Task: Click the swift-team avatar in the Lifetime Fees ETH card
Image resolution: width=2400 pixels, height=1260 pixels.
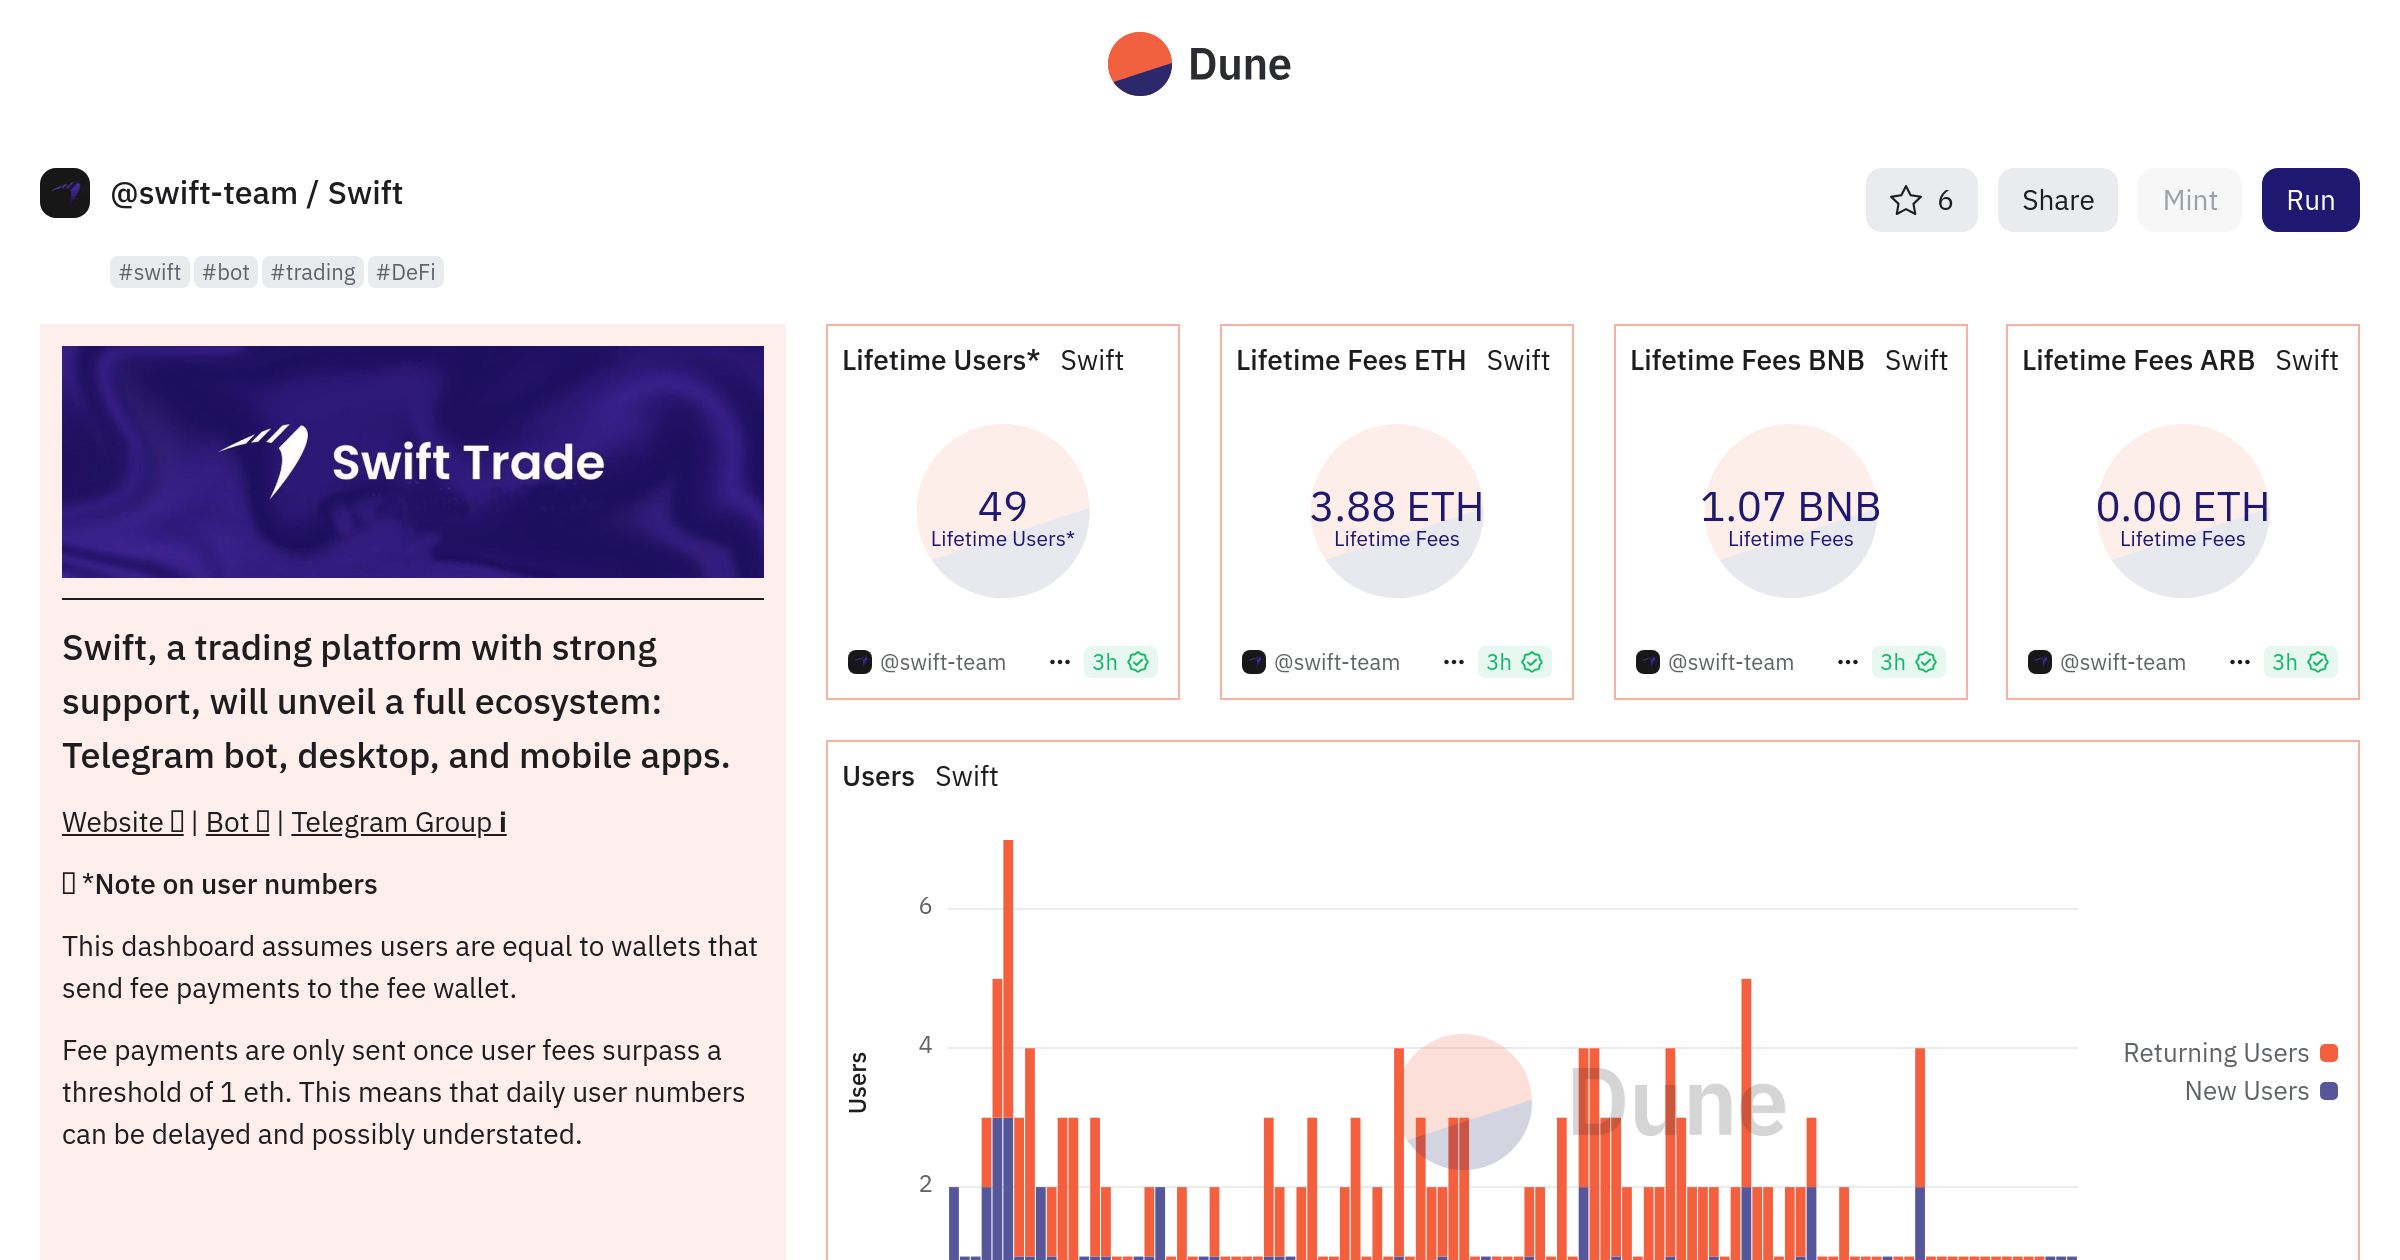Action: [1254, 662]
